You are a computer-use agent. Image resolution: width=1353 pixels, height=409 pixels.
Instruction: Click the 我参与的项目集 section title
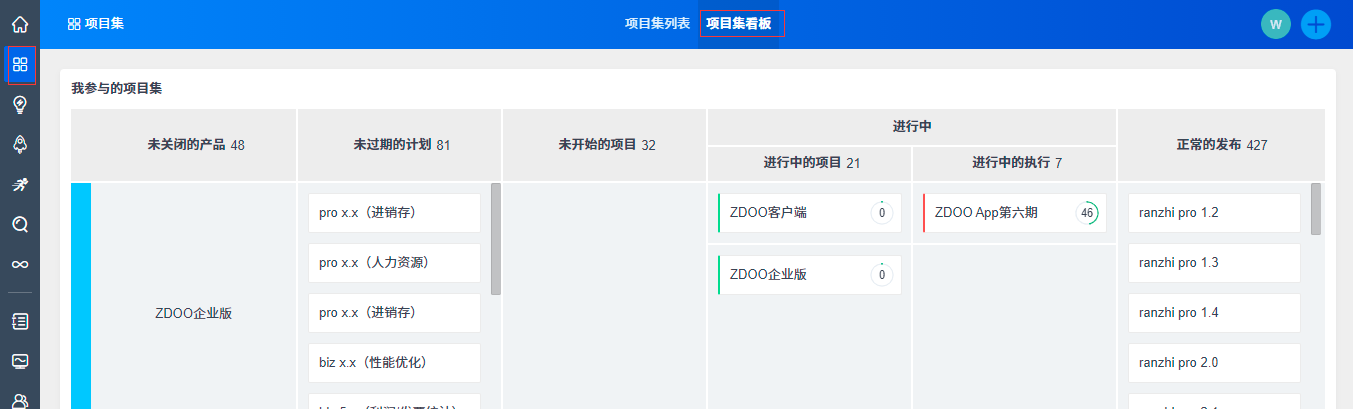117,88
